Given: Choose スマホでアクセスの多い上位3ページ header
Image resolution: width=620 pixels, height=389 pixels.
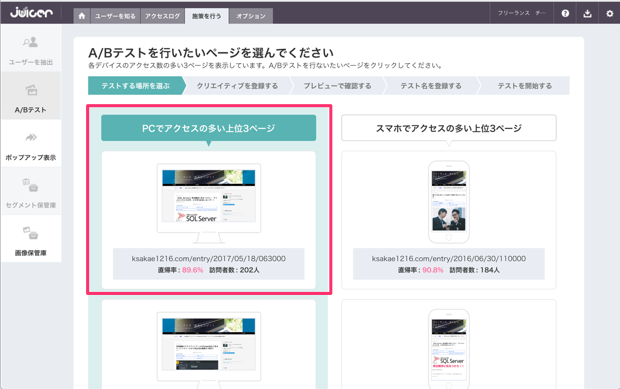Looking at the screenshot, I should tap(449, 128).
